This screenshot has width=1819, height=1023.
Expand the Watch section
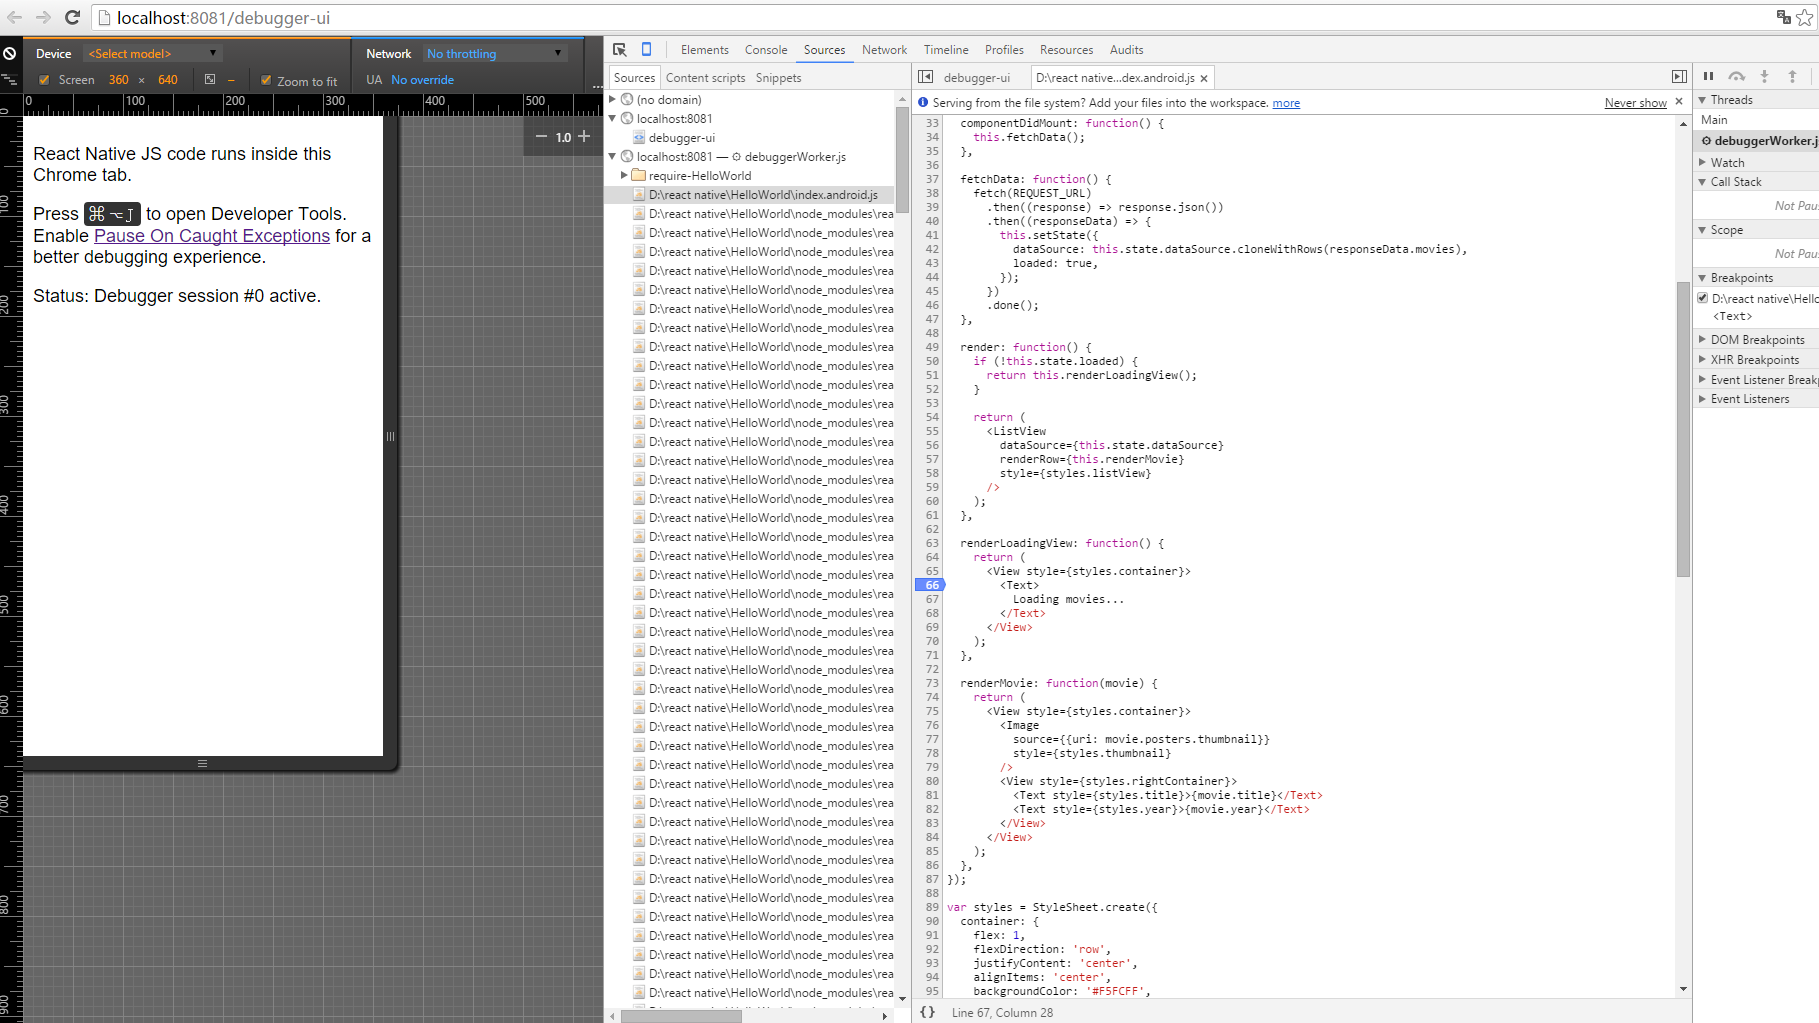click(1702, 162)
